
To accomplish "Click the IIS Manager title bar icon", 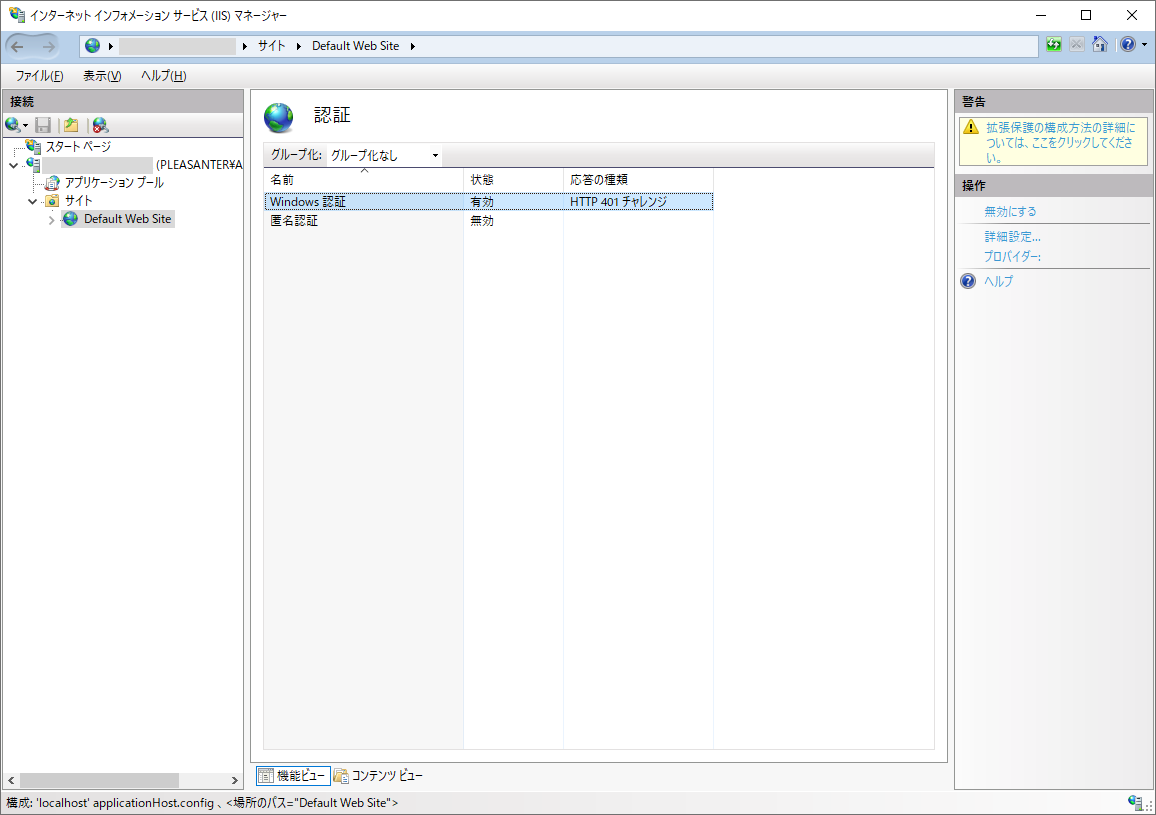I will click(16, 14).
